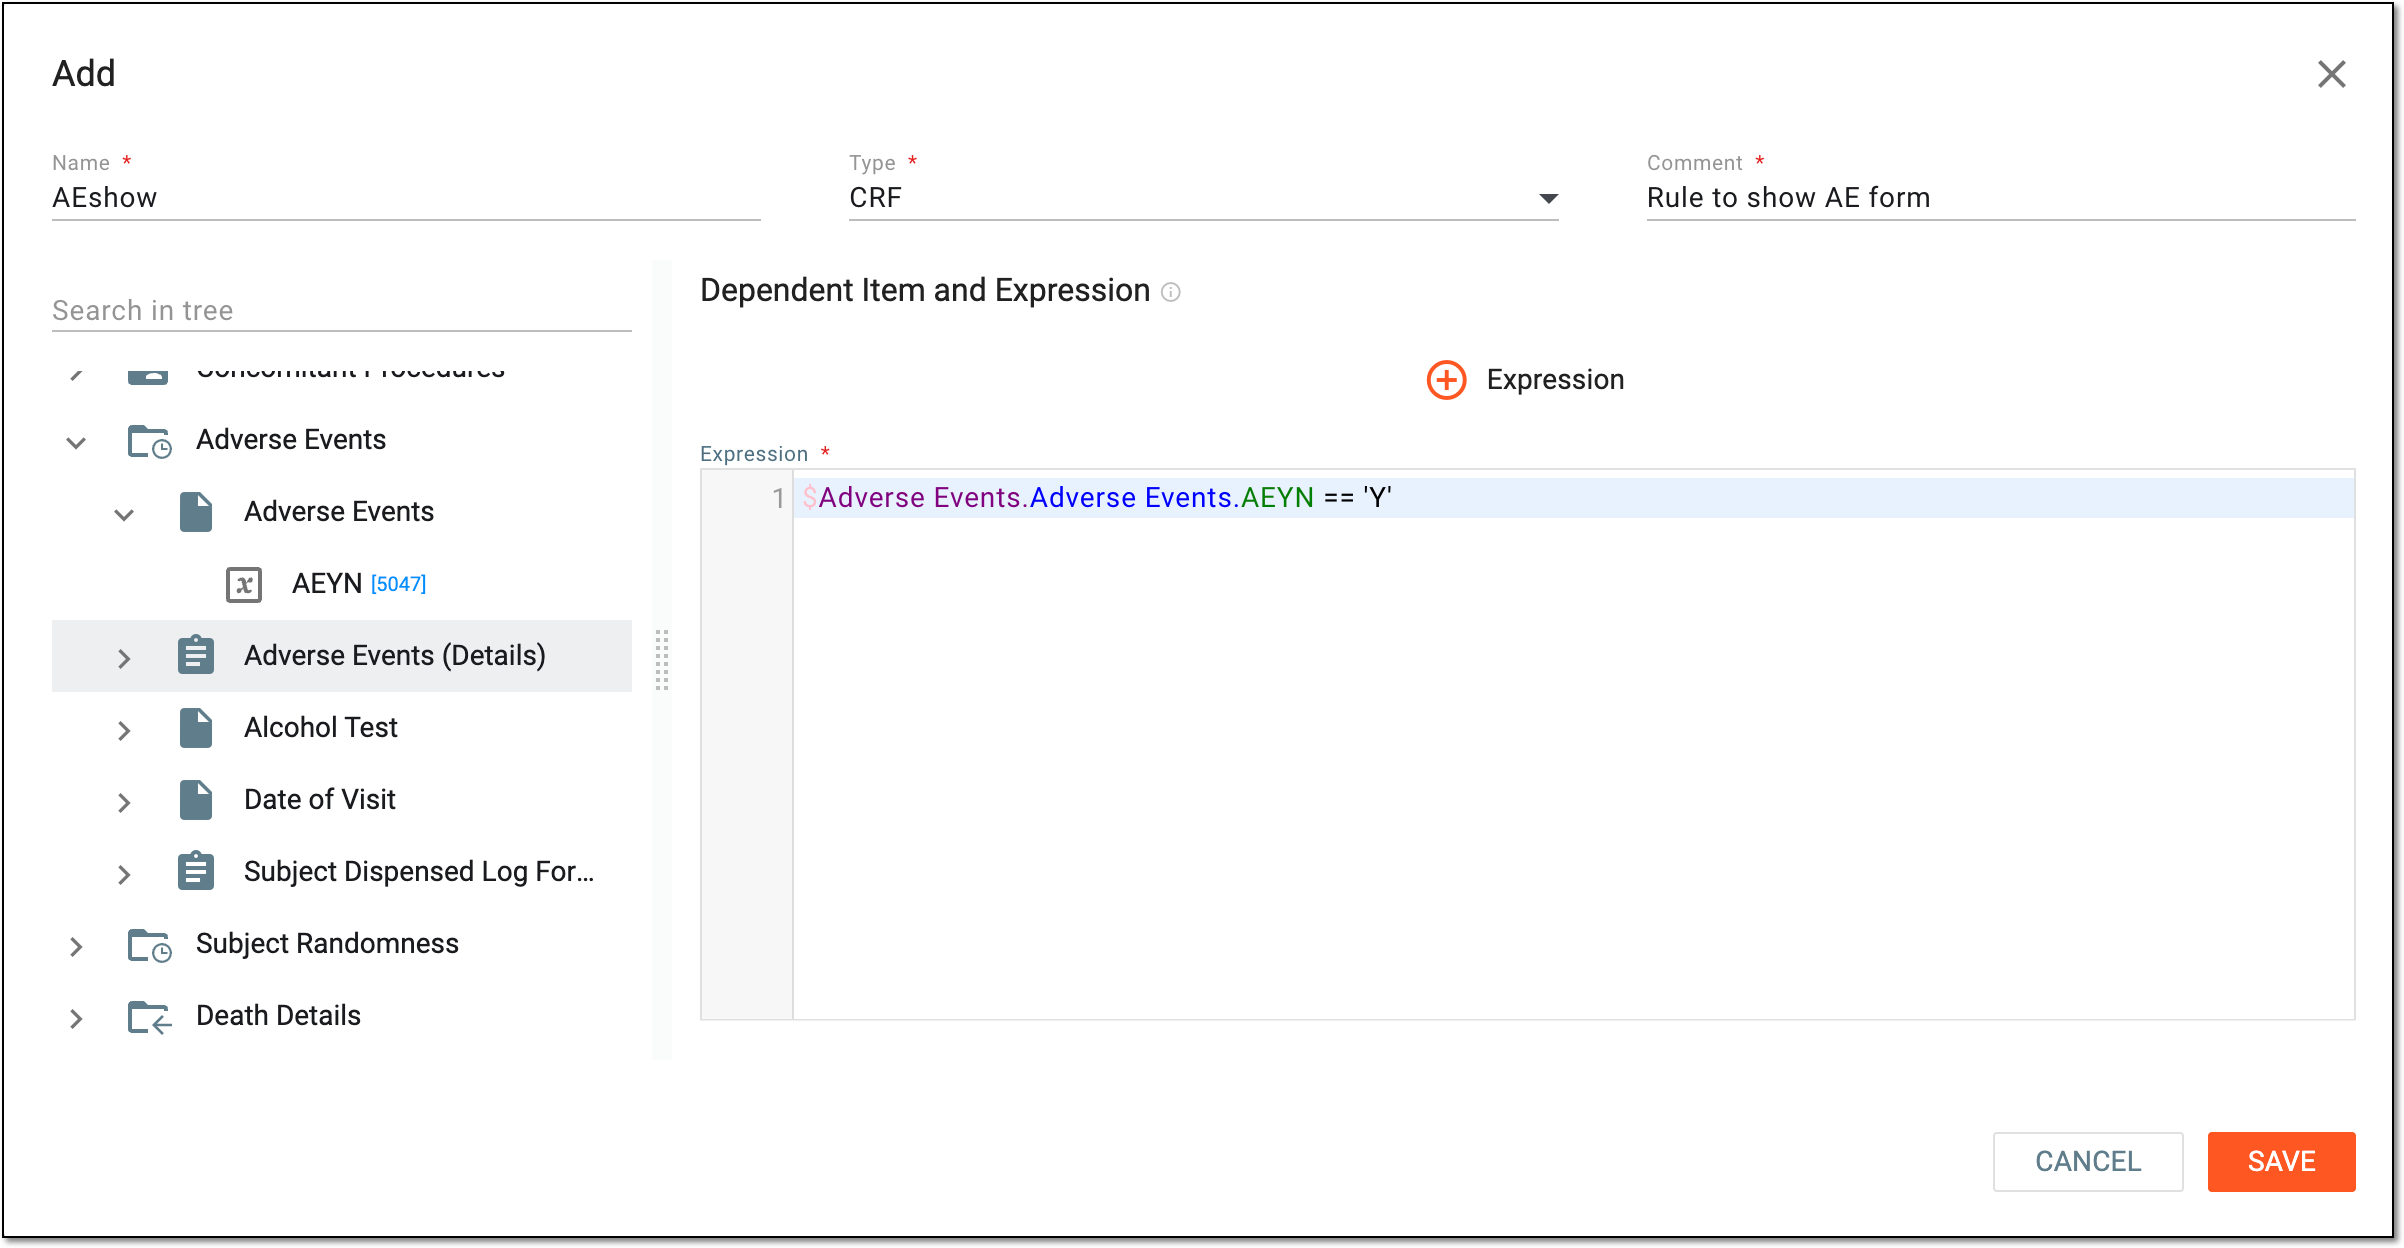This screenshot has width=2404, height=1248.
Task: Select Adverse Events (Details) tree row
Action: click(341, 656)
